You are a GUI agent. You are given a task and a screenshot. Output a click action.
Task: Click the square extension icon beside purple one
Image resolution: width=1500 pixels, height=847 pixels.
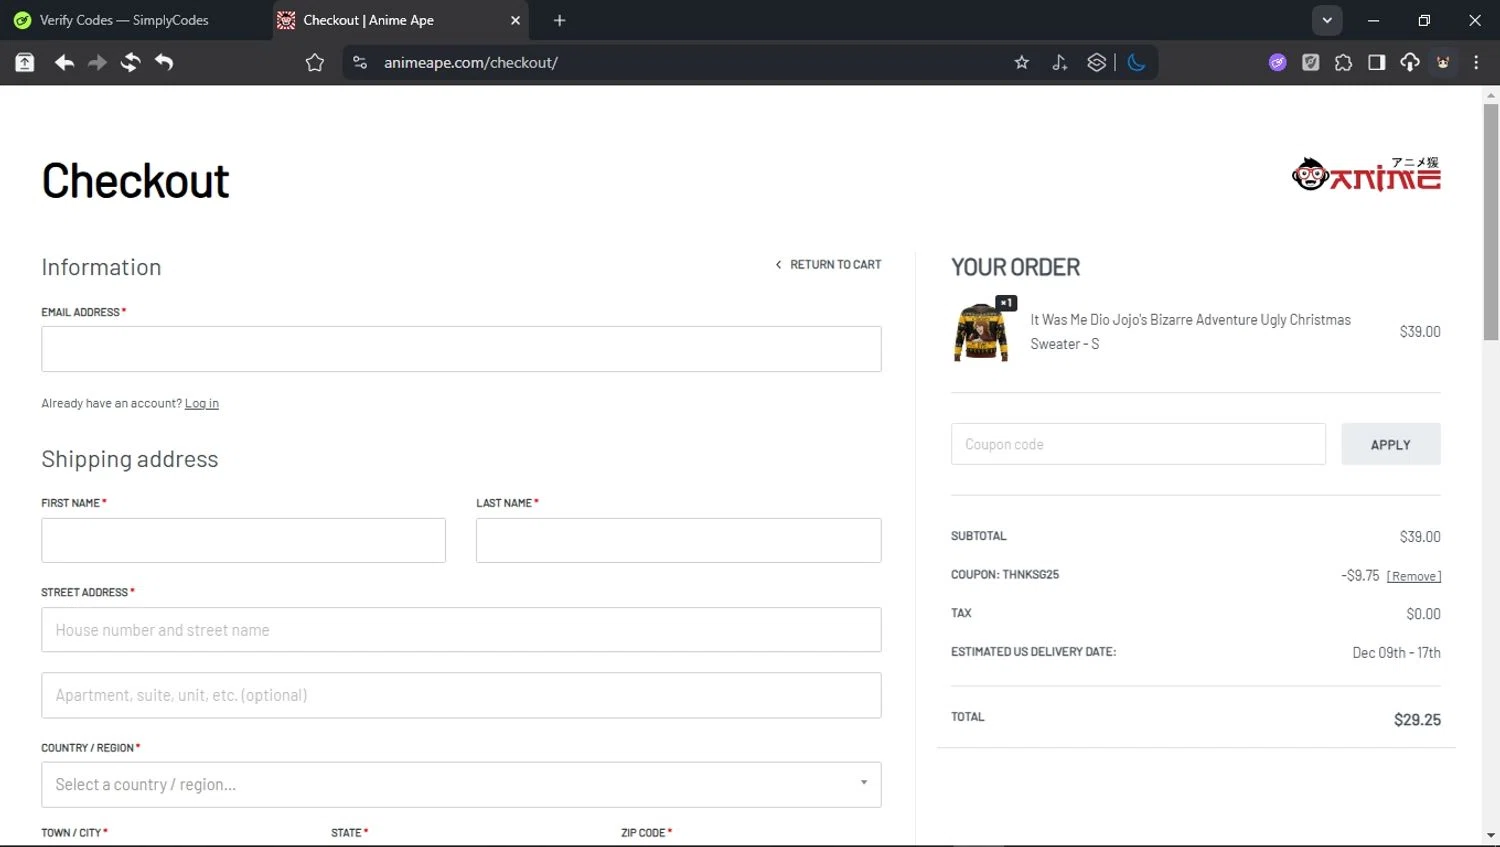pyautogui.click(x=1310, y=62)
